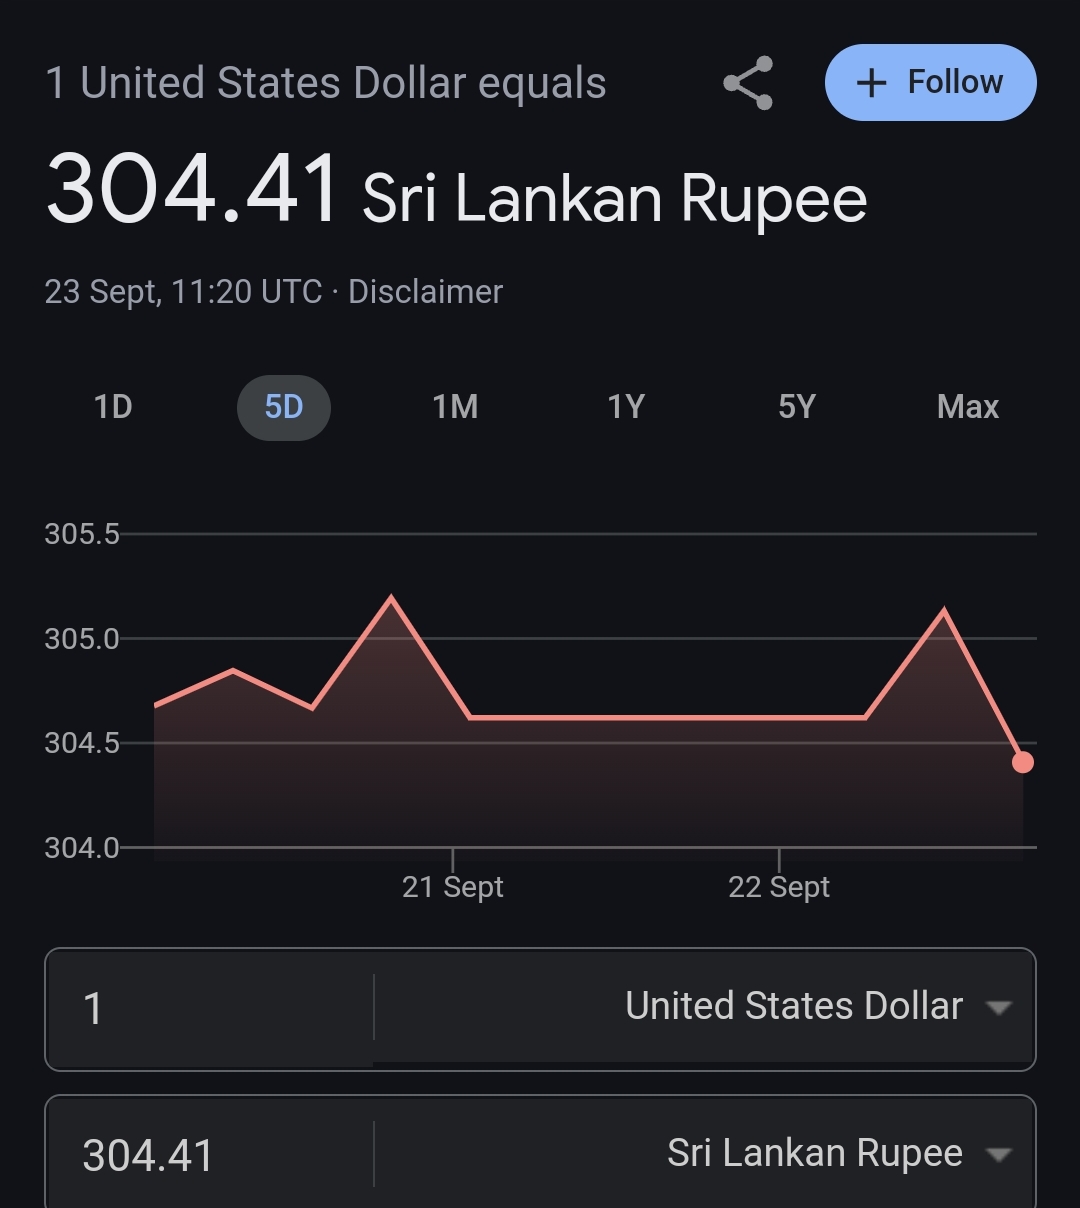
Task: Switch to the 1M range tab
Action: tap(455, 407)
